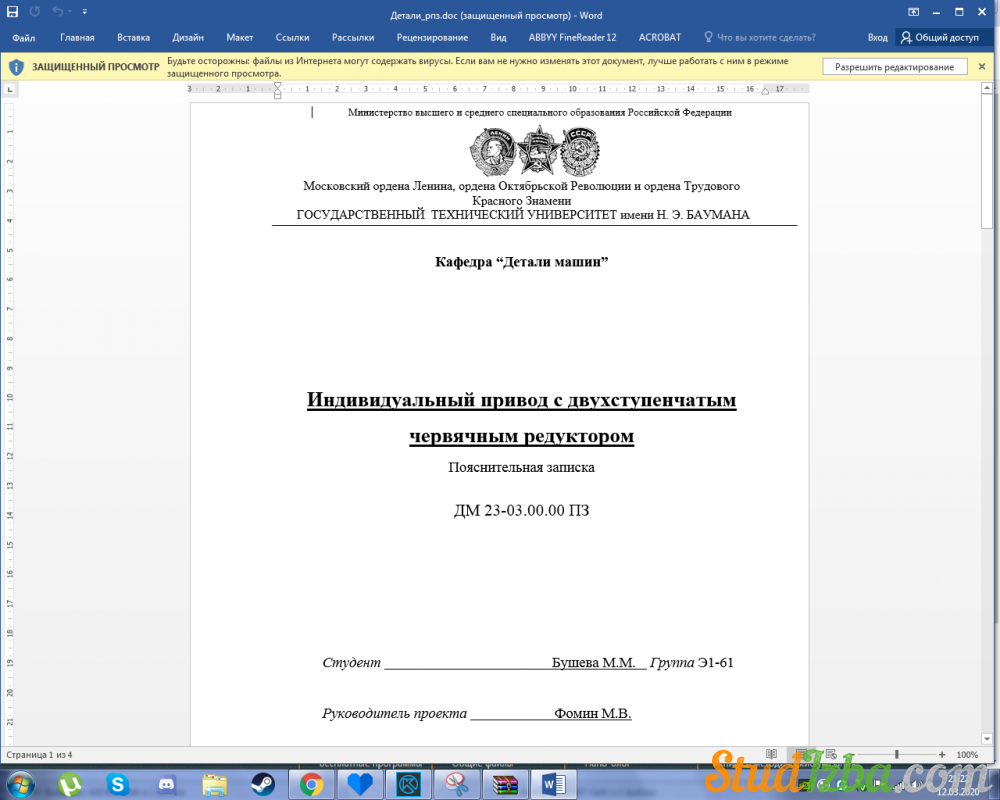Viewport: 1000px width, 800px height.
Task: Open the ABBYY FineReader 12 tab
Action: tap(572, 38)
